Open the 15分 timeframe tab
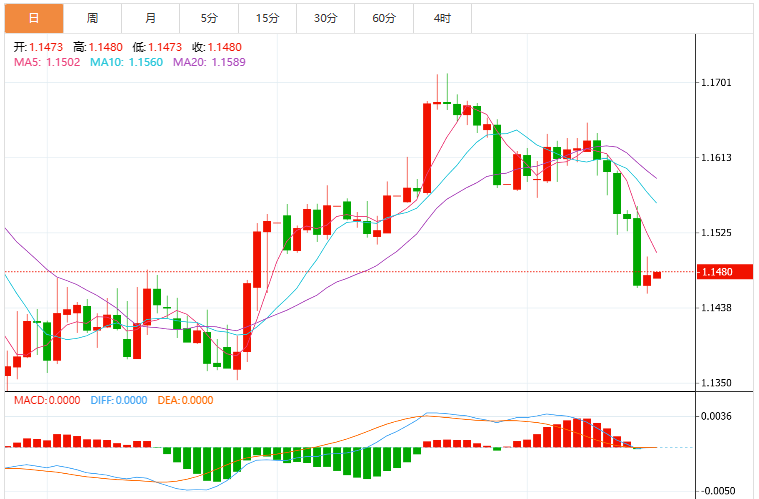Viewport: 759px width, 499px height. click(268, 18)
